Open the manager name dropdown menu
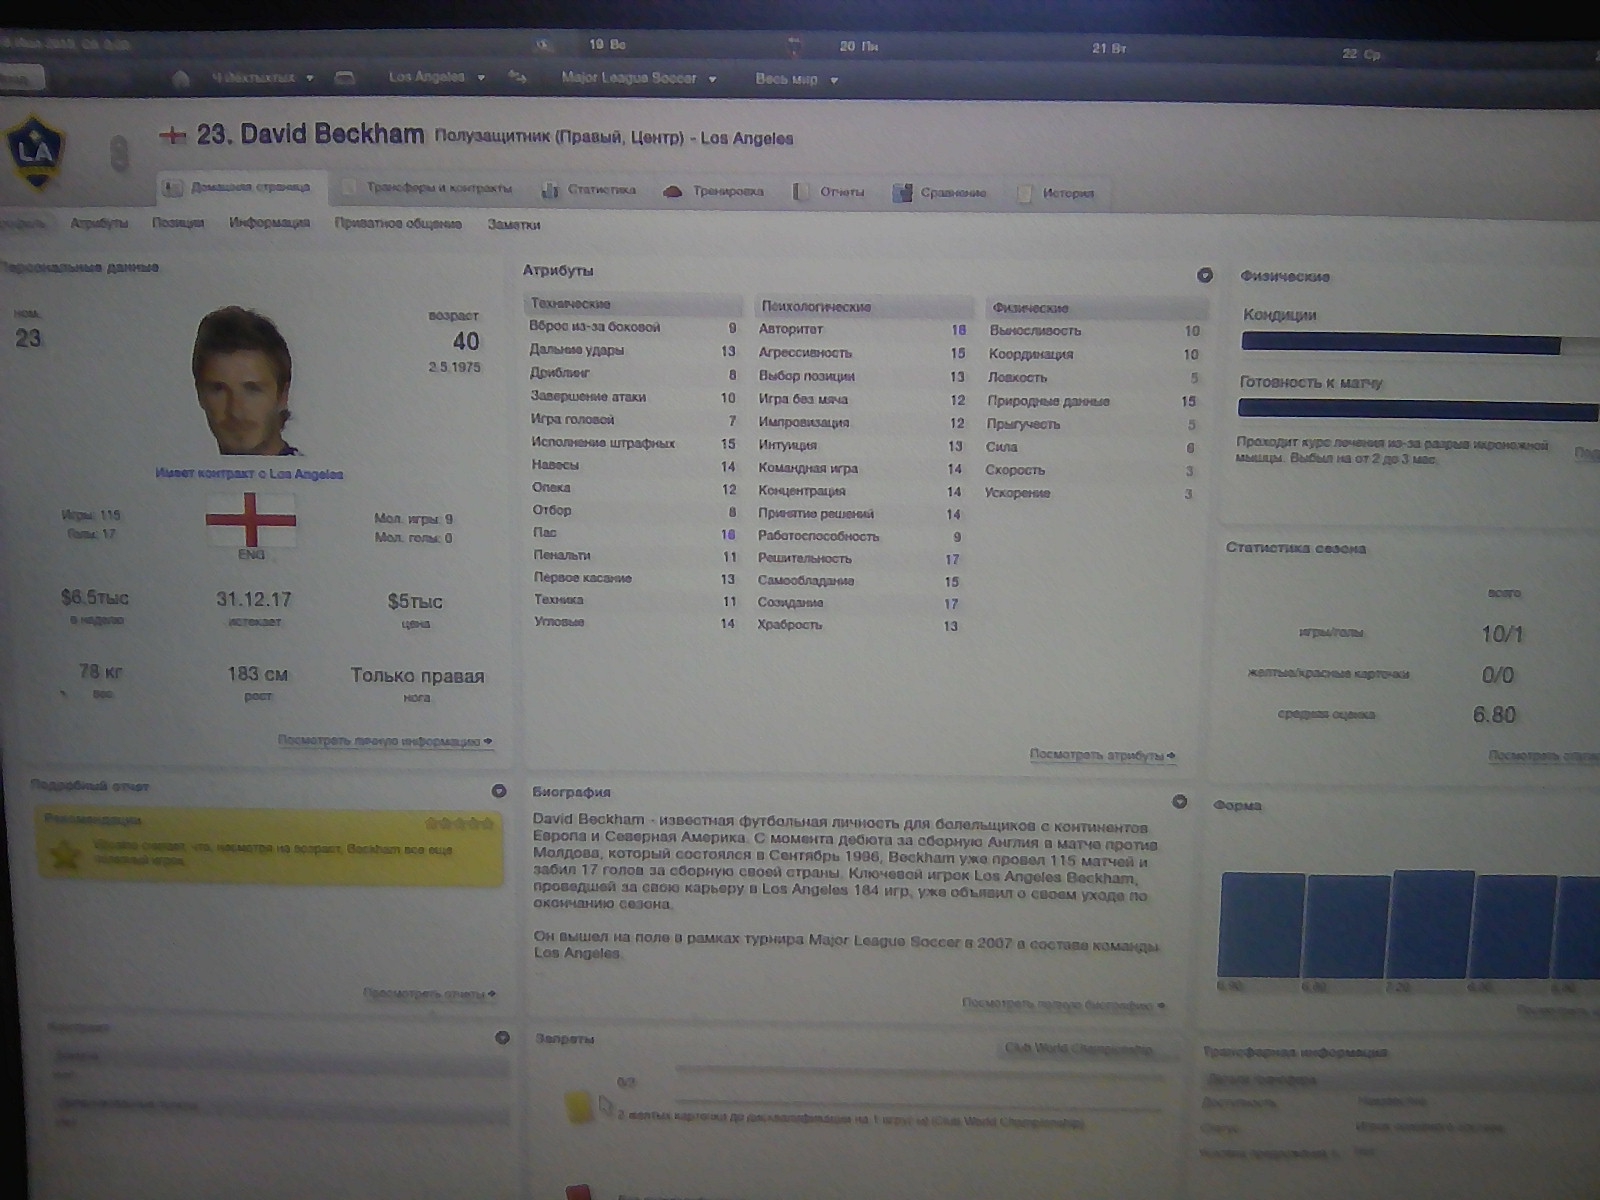Screen dimensions: 1600x1200 [262, 77]
